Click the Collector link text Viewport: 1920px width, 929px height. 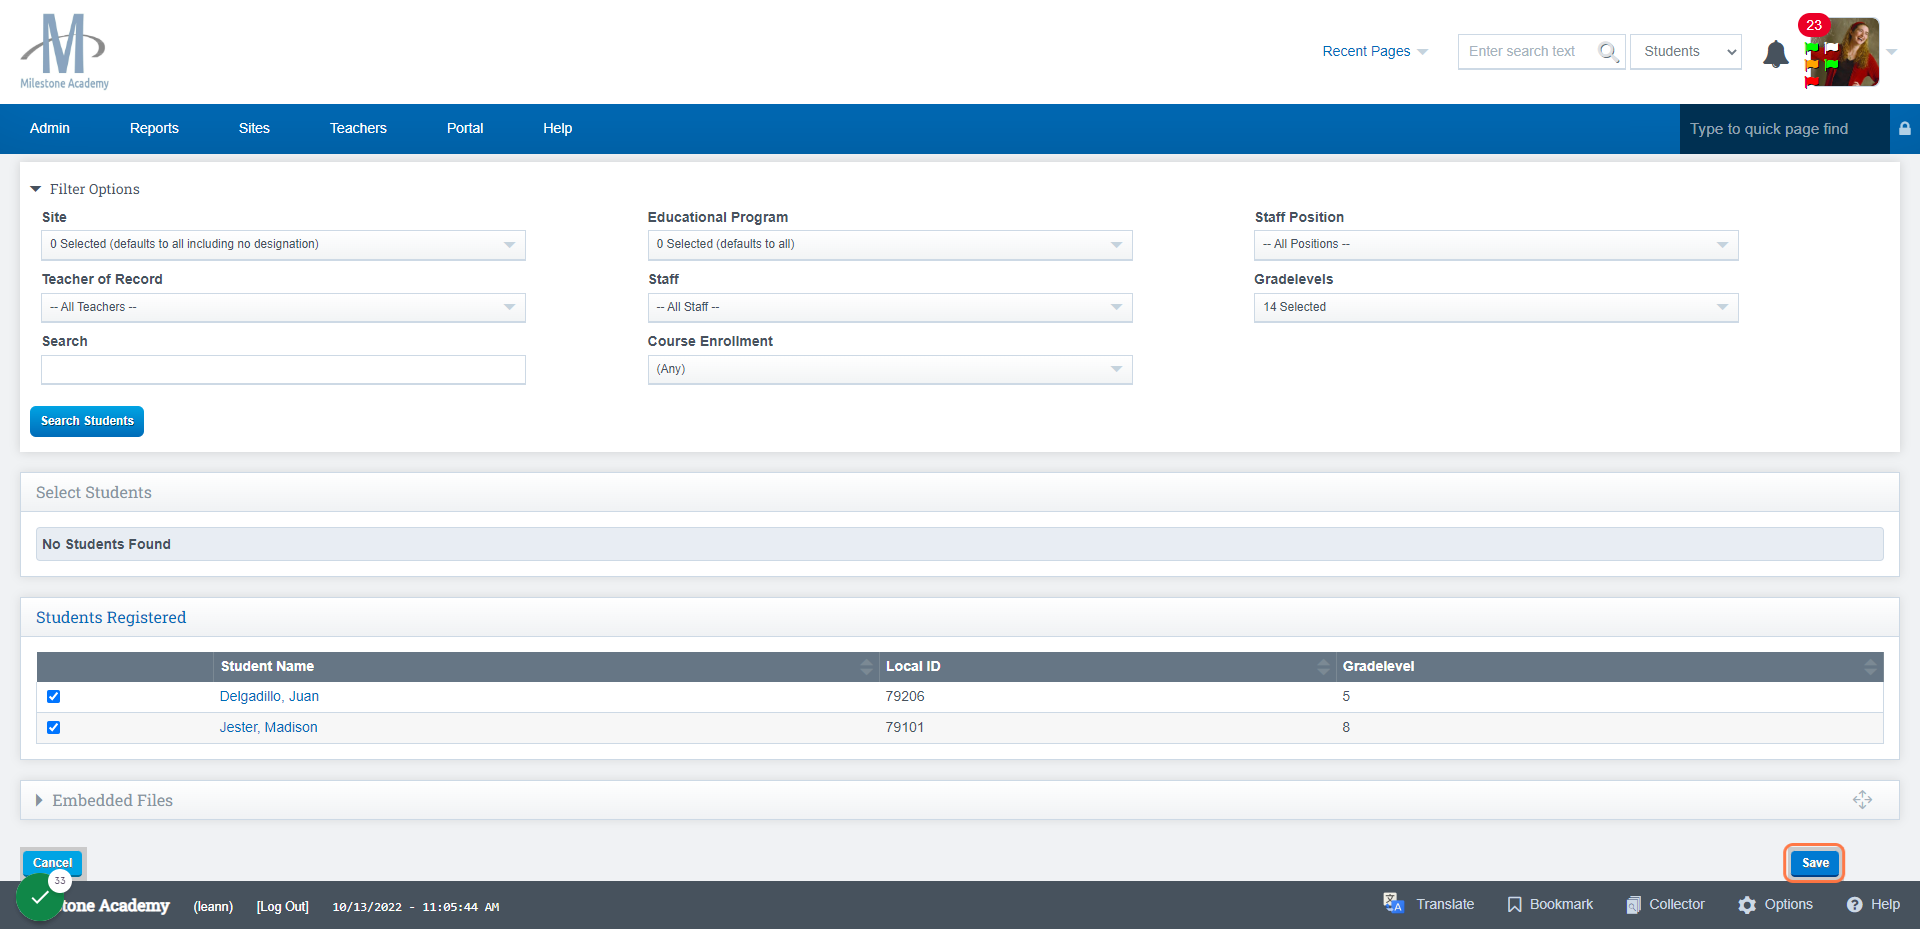tap(1677, 905)
